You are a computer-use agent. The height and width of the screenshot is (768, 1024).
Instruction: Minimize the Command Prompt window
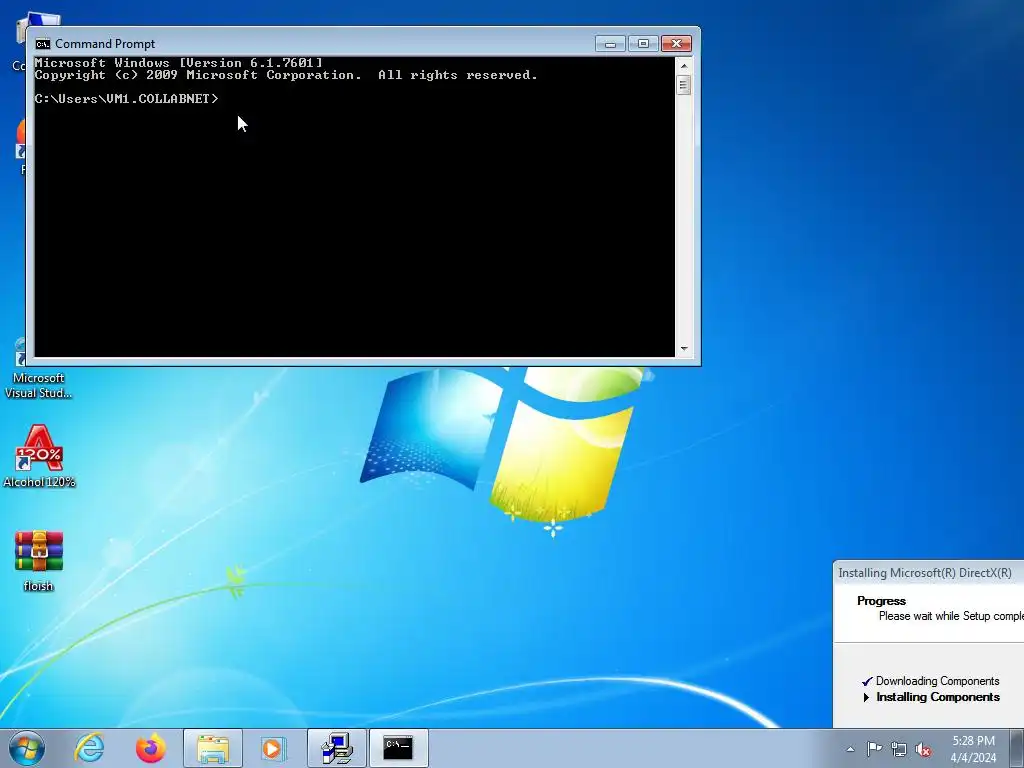tap(610, 44)
